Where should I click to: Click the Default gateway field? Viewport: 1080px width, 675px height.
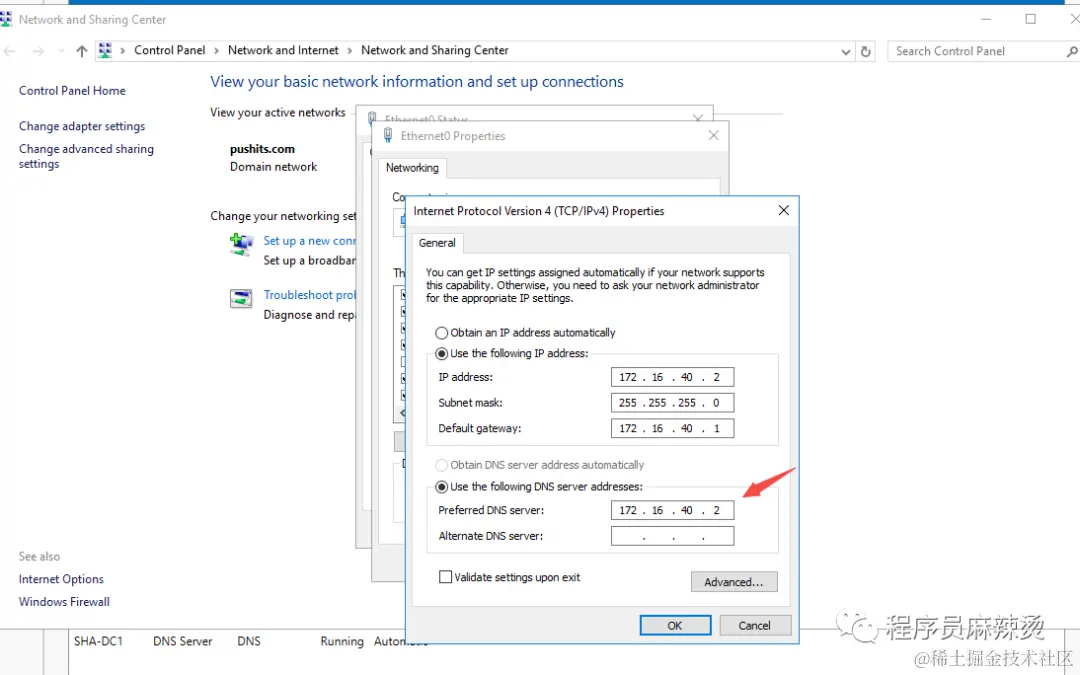(672, 428)
